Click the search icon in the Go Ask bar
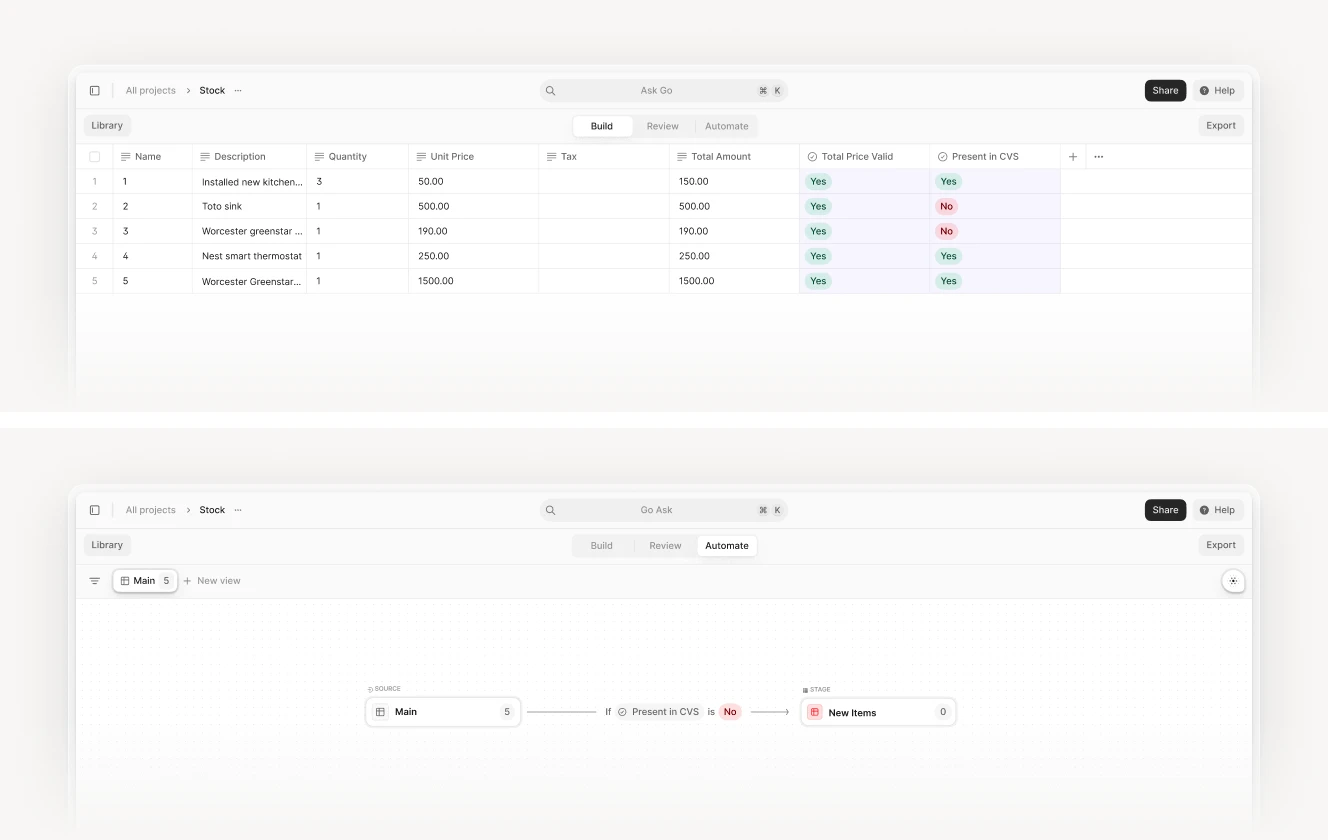 550,510
